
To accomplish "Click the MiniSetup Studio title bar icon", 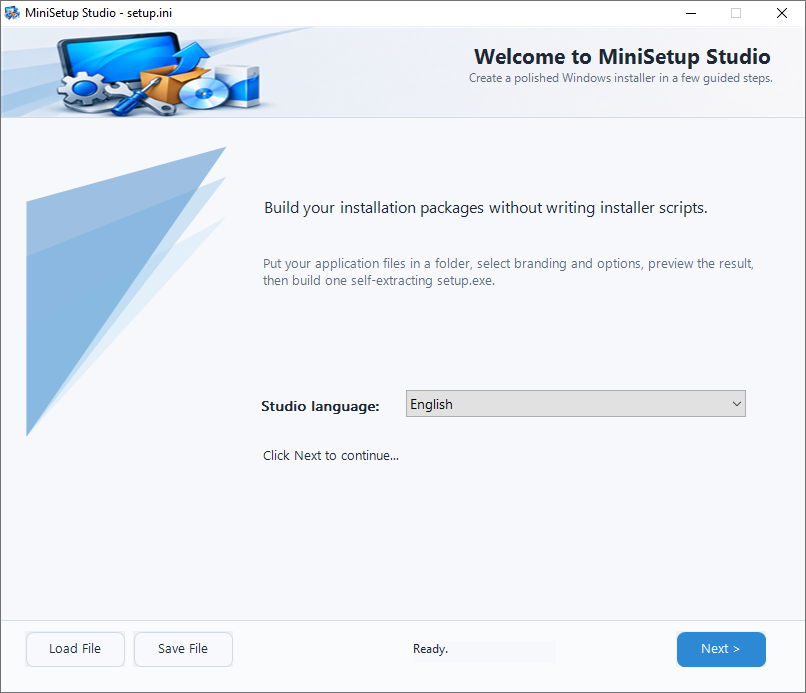I will click(x=12, y=13).
